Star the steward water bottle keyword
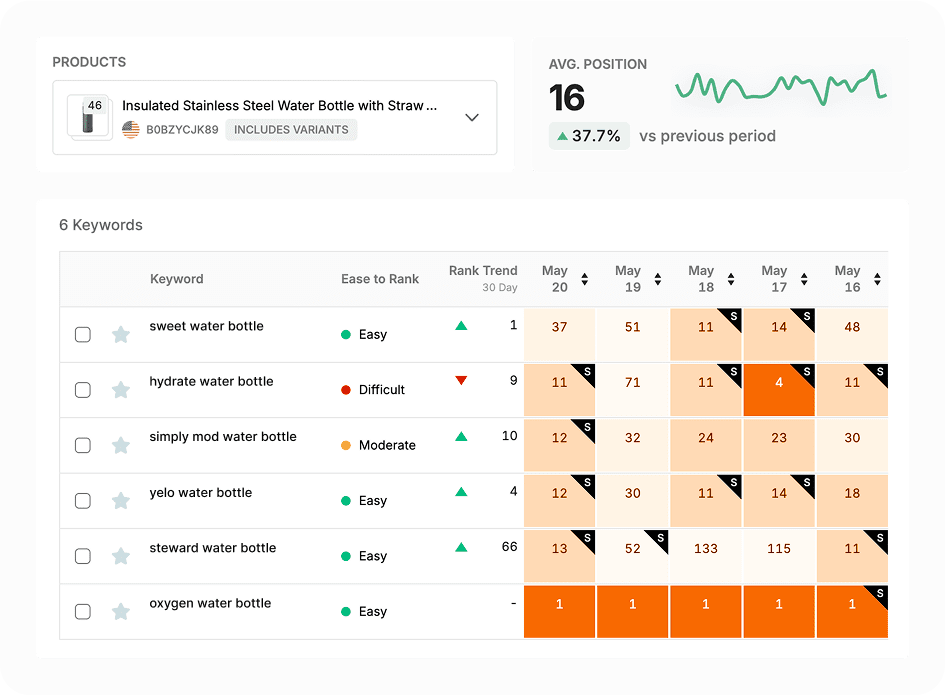Viewport: 945px width, 695px height. point(121,556)
